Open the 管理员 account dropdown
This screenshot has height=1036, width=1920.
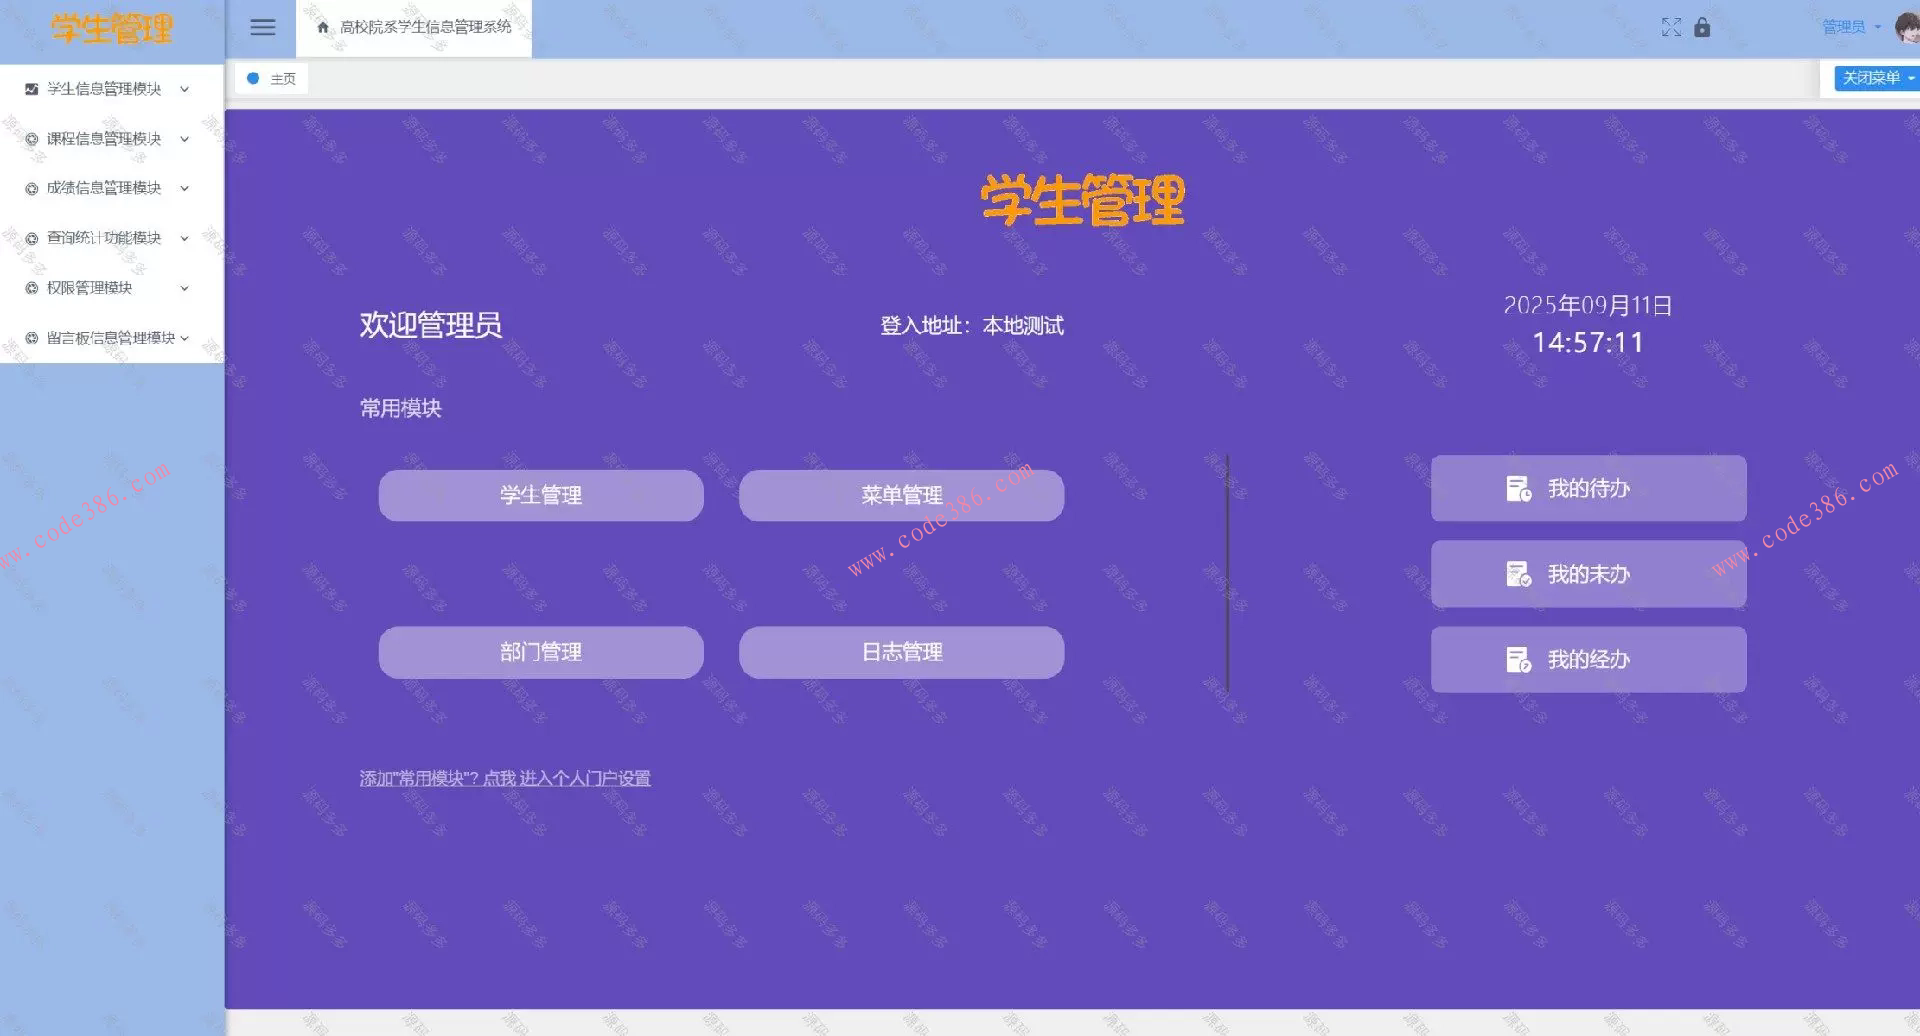(1845, 26)
